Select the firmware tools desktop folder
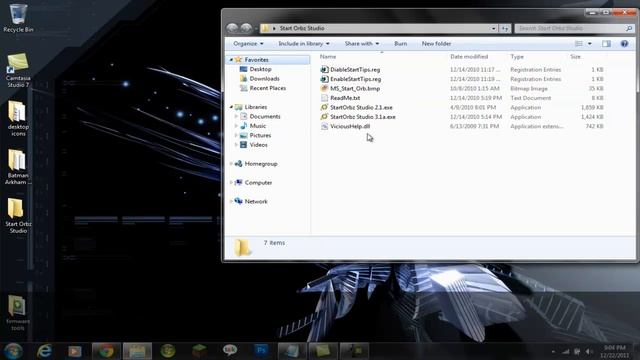Image resolution: width=640 pixels, height=360 pixels. tap(18, 313)
